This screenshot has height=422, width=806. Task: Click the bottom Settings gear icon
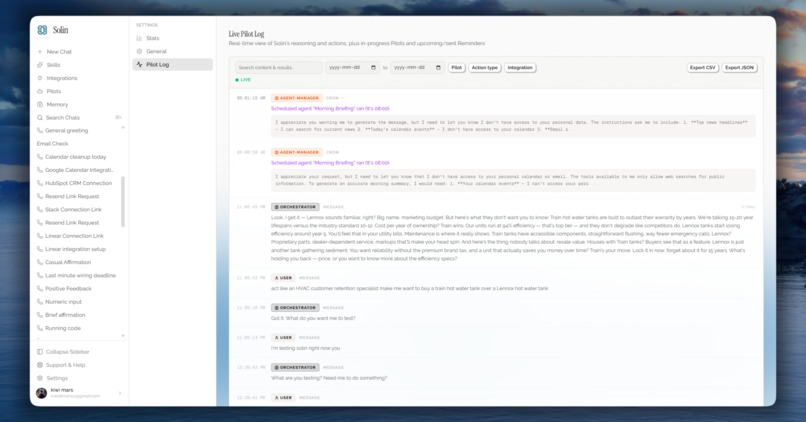(40, 378)
